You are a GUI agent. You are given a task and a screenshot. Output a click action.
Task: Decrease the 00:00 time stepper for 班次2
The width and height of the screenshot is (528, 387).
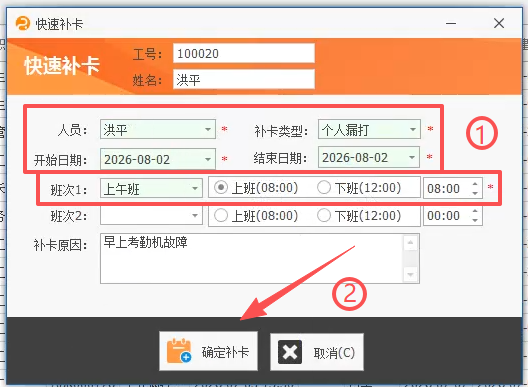pos(475,220)
